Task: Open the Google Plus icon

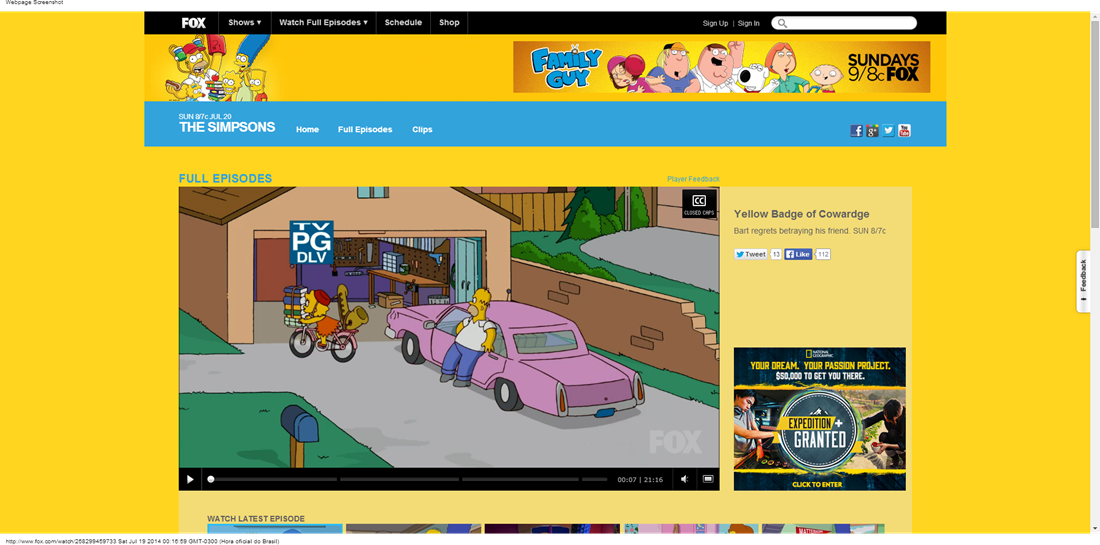Action: tap(873, 130)
